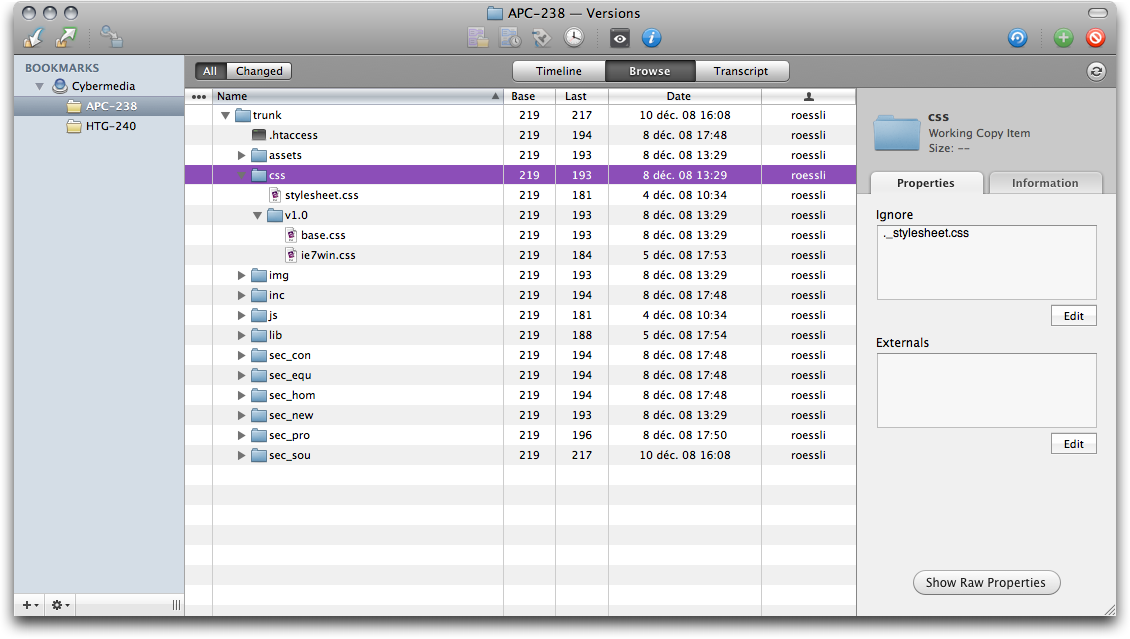Viewport: 1130px width, 639px height.
Task: Click the red Delete icon
Action: pyautogui.click(x=1095, y=37)
